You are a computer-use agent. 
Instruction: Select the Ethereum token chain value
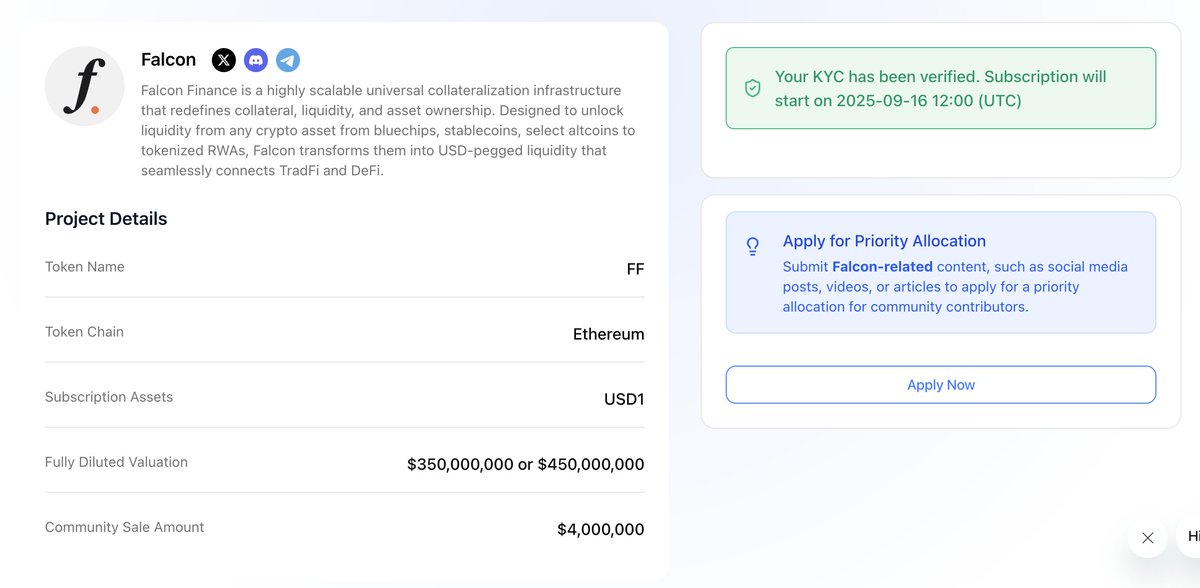pyautogui.click(x=609, y=334)
